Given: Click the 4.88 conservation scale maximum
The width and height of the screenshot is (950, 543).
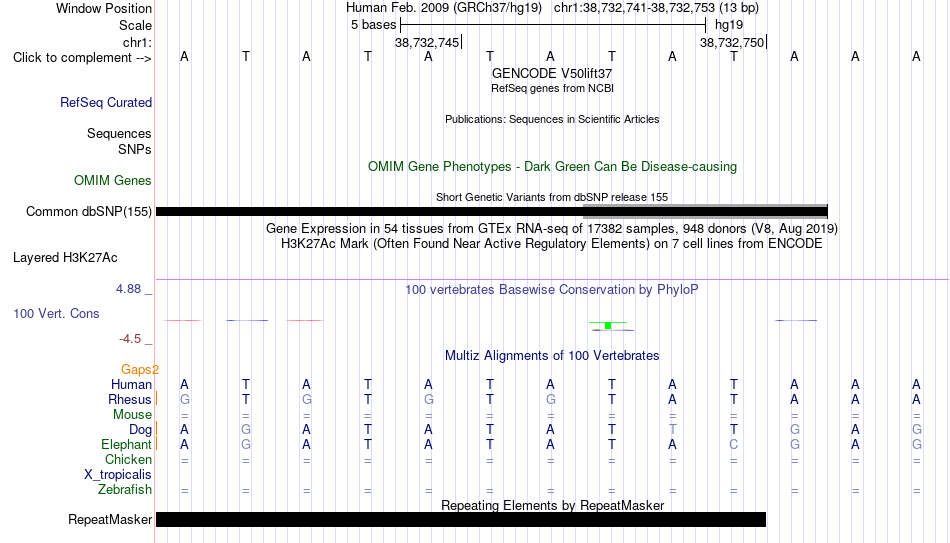Looking at the screenshot, I should [128, 289].
